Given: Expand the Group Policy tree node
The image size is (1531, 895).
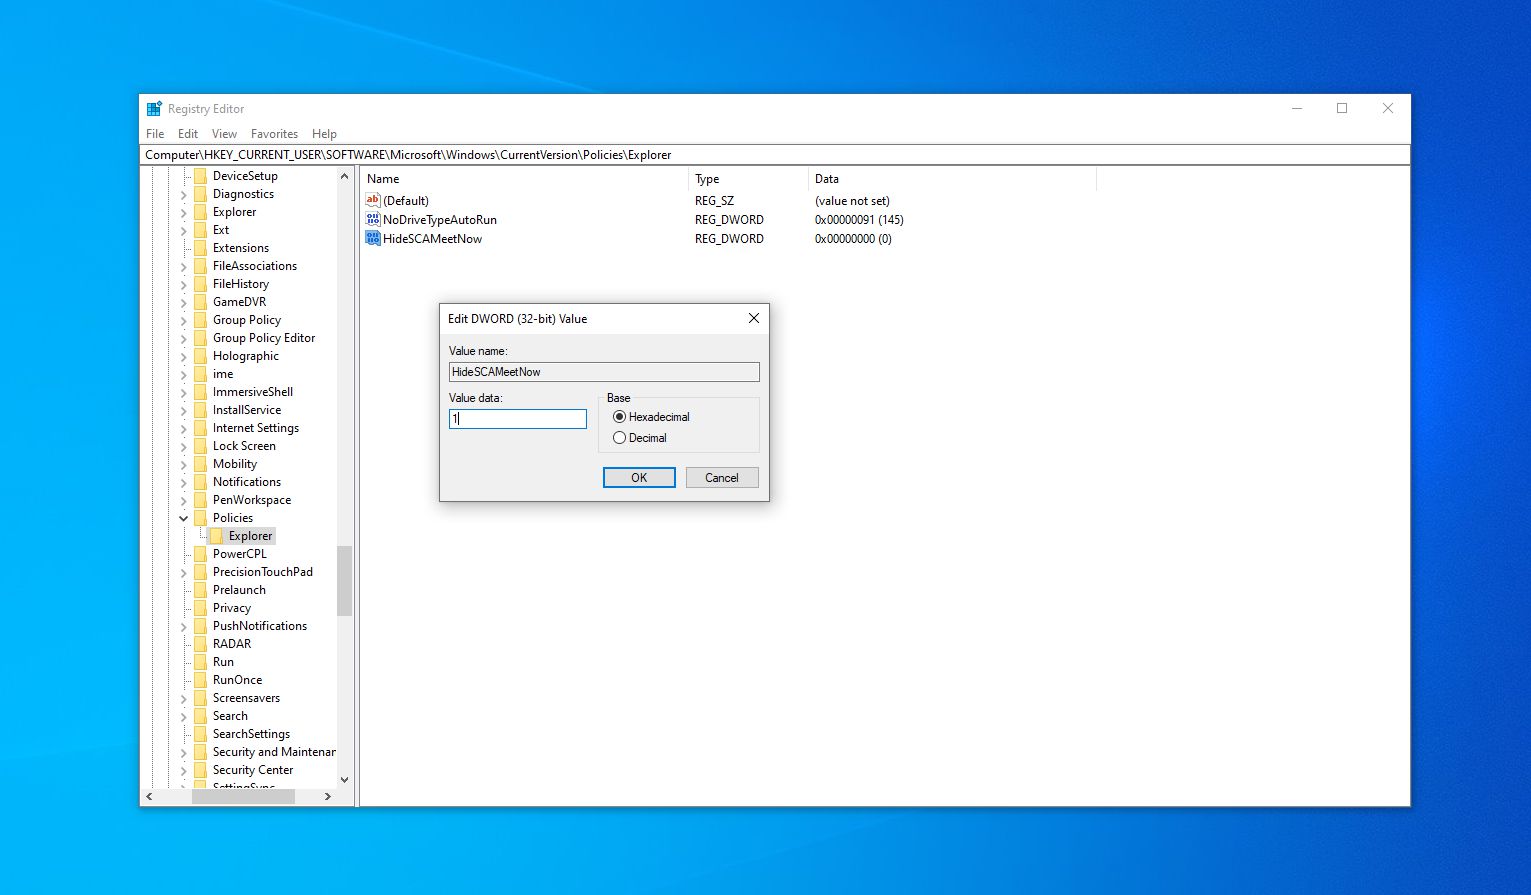Looking at the screenshot, I should tap(184, 320).
